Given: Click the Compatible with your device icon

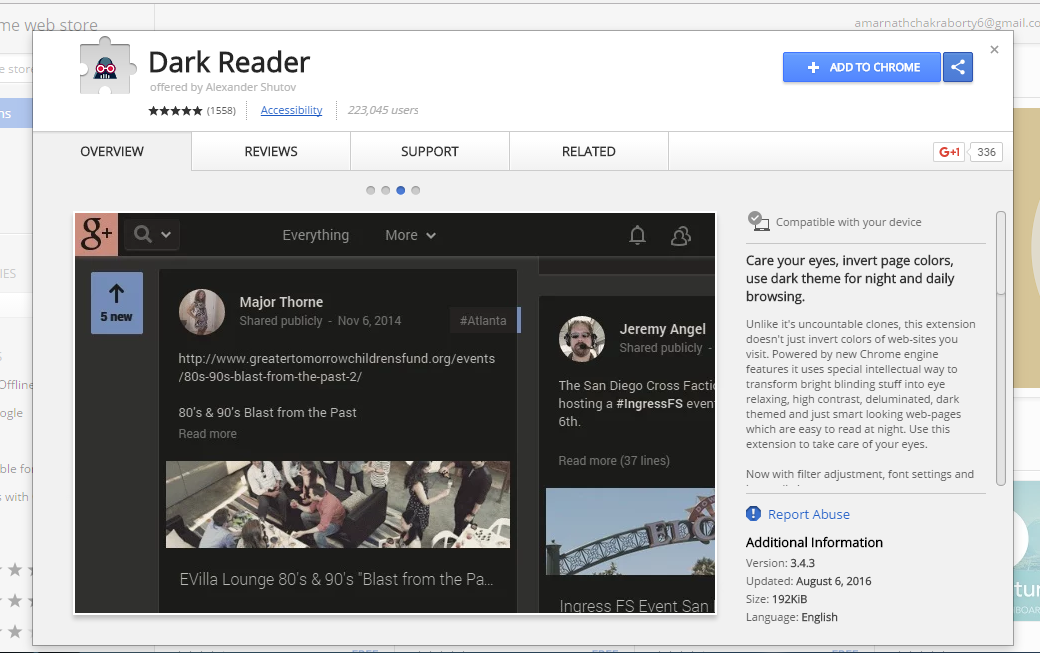Looking at the screenshot, I should pos(758,221).
